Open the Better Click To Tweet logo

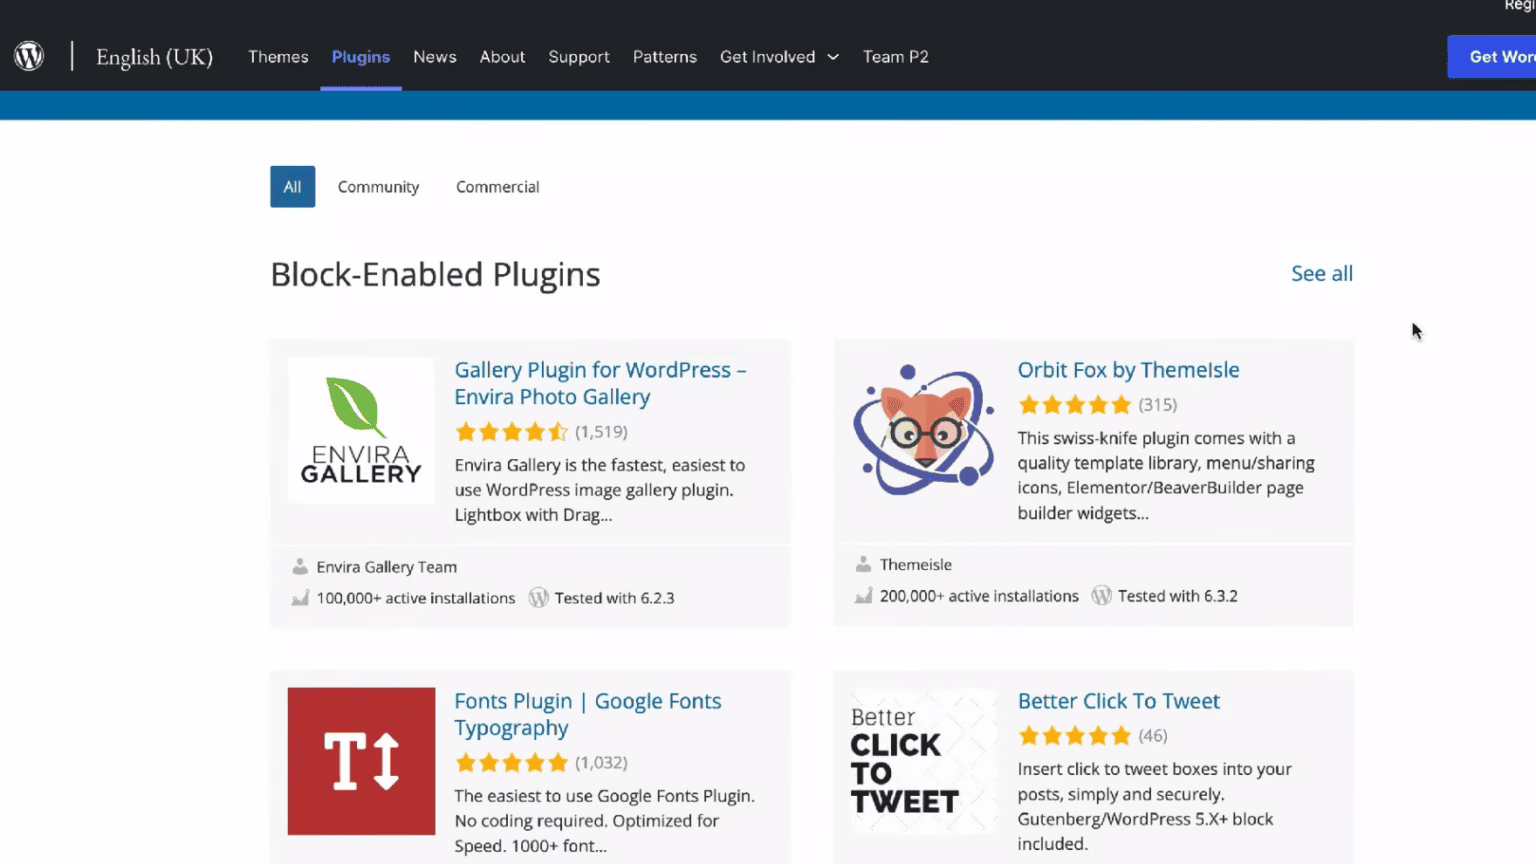tap(923, 761)
